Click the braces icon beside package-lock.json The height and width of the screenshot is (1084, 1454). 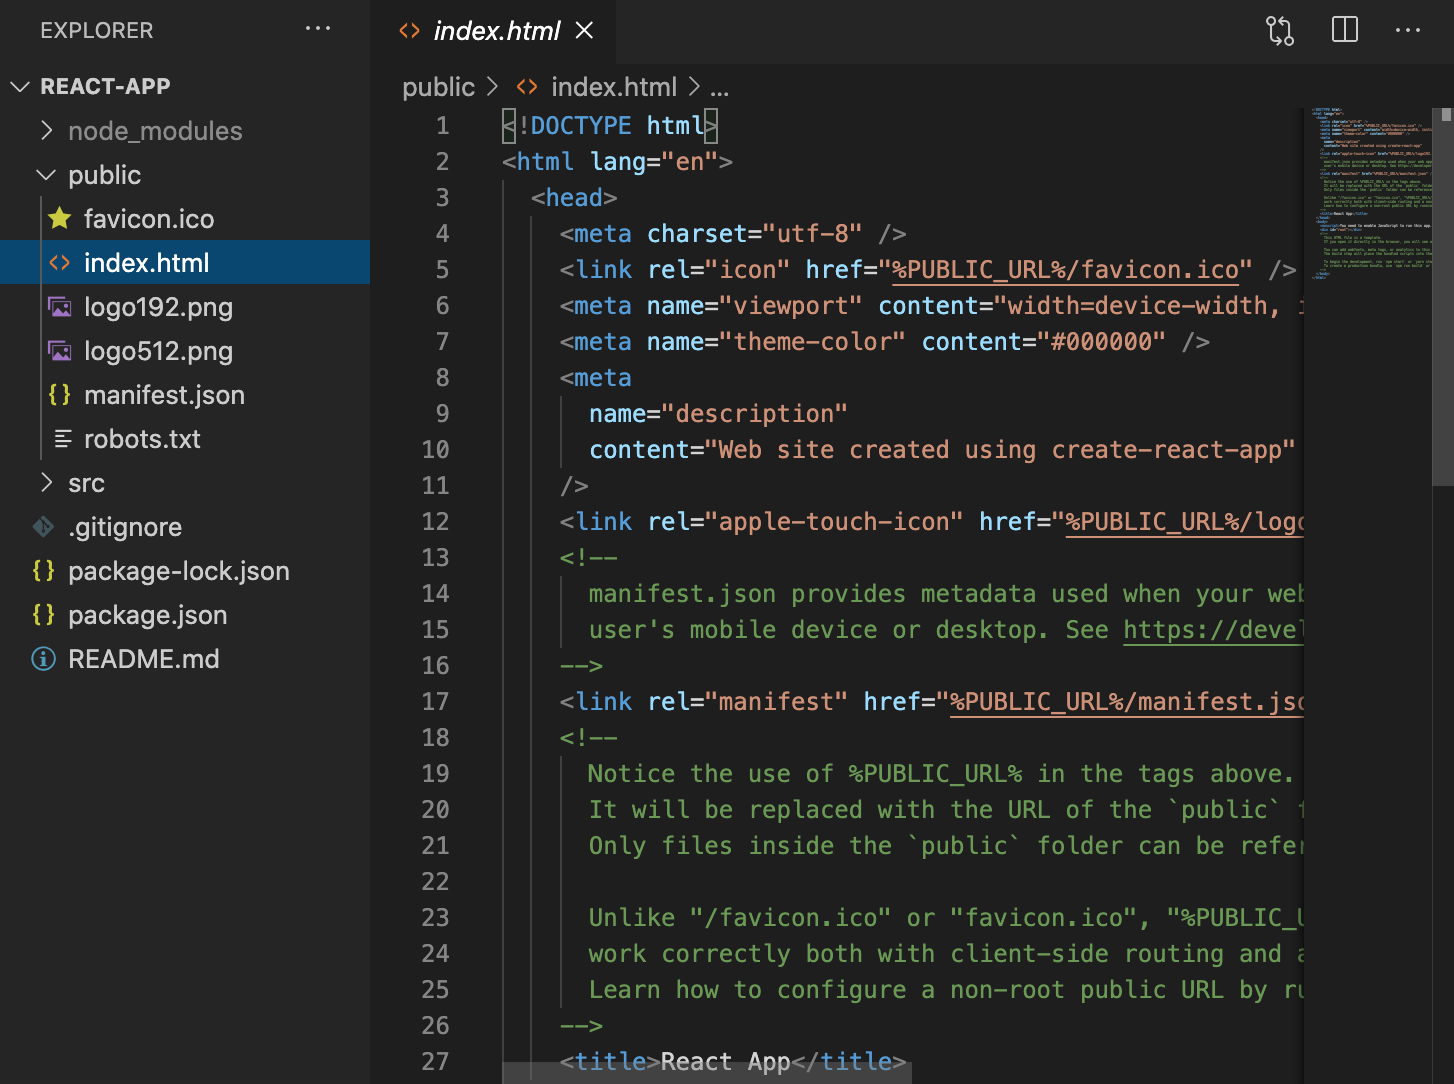click(43, 570)
